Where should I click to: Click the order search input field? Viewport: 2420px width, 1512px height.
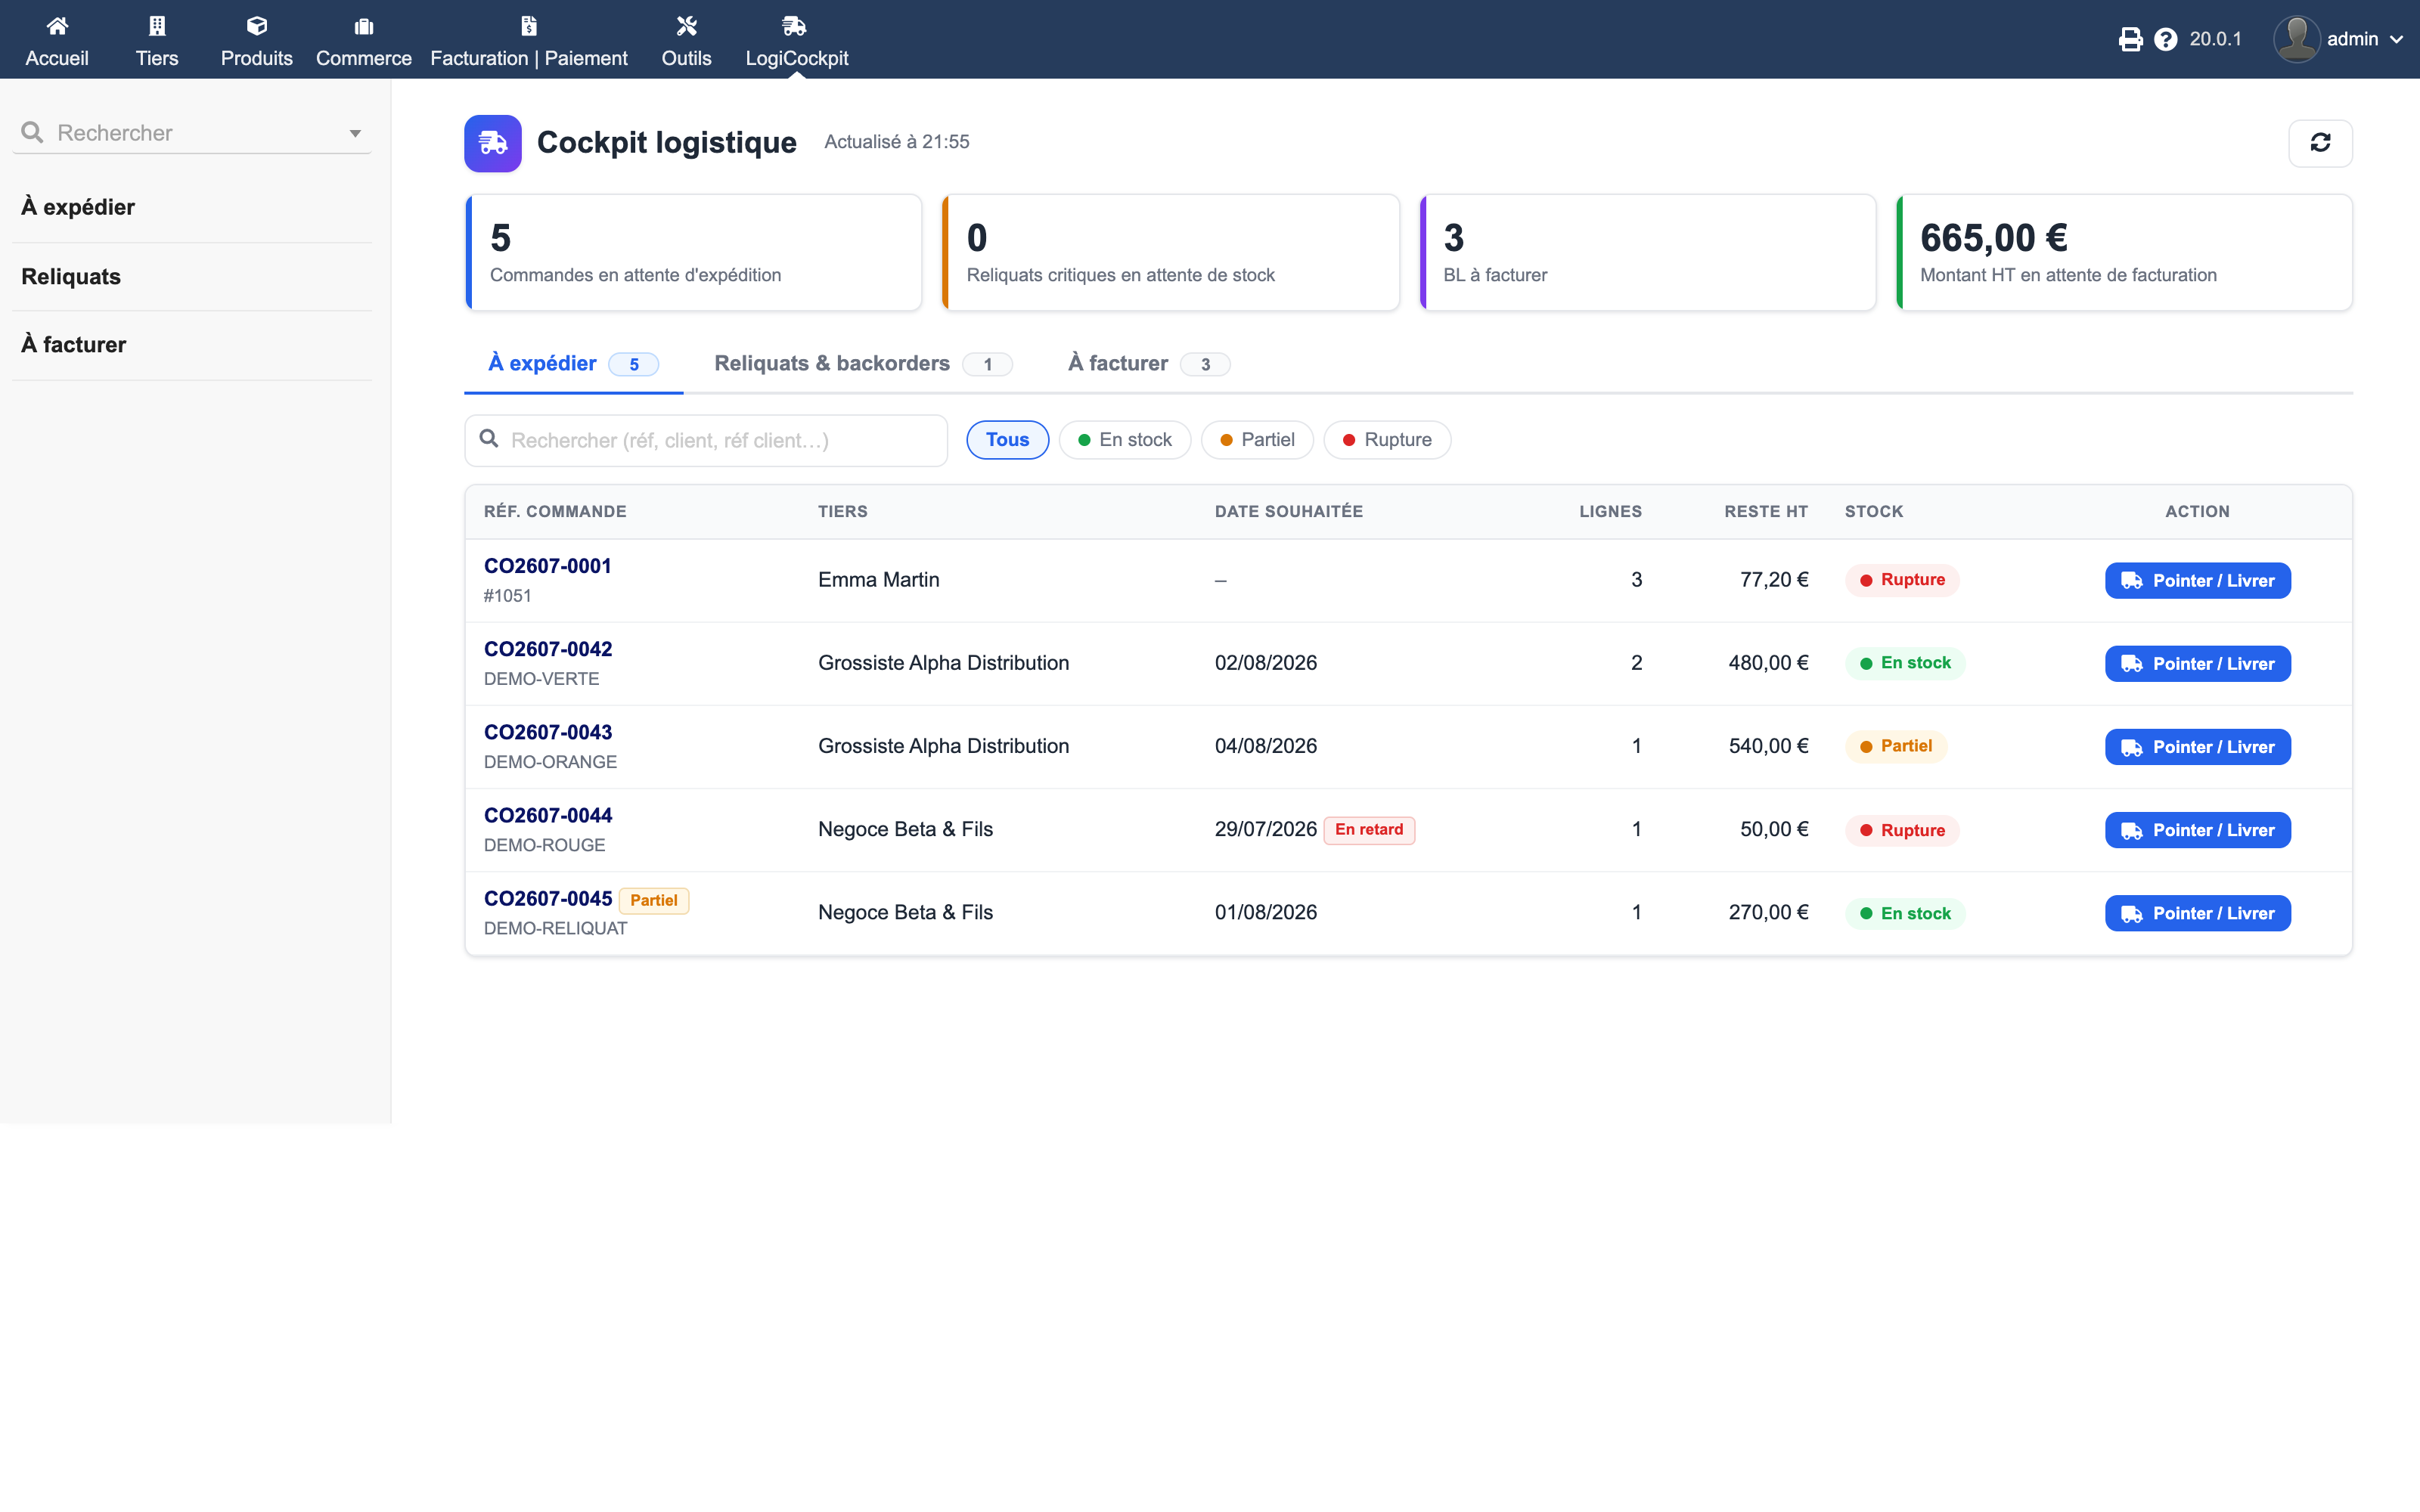tap(706, 440)
